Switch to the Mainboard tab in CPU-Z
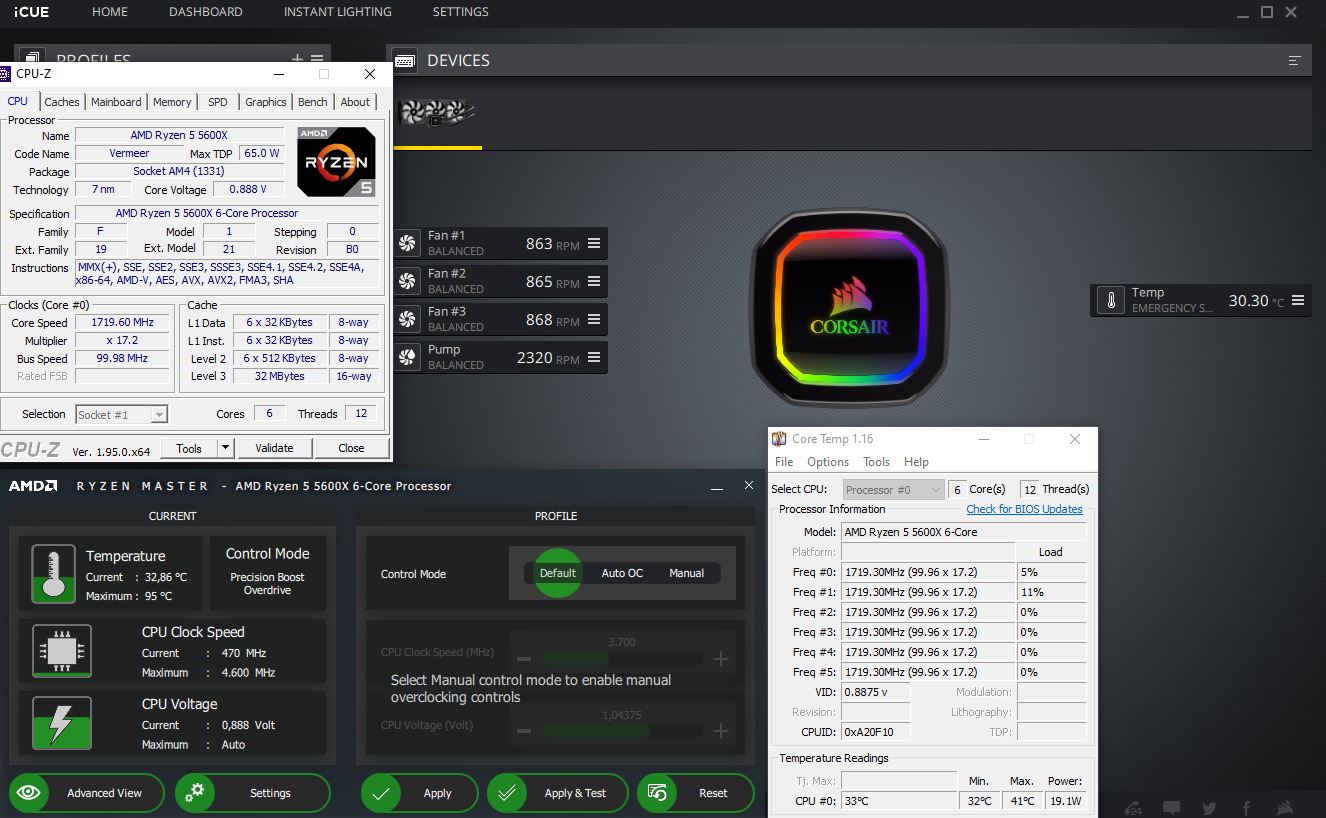Image resolution: width=1326 pixels, height=818 pixels. point(116,102)
